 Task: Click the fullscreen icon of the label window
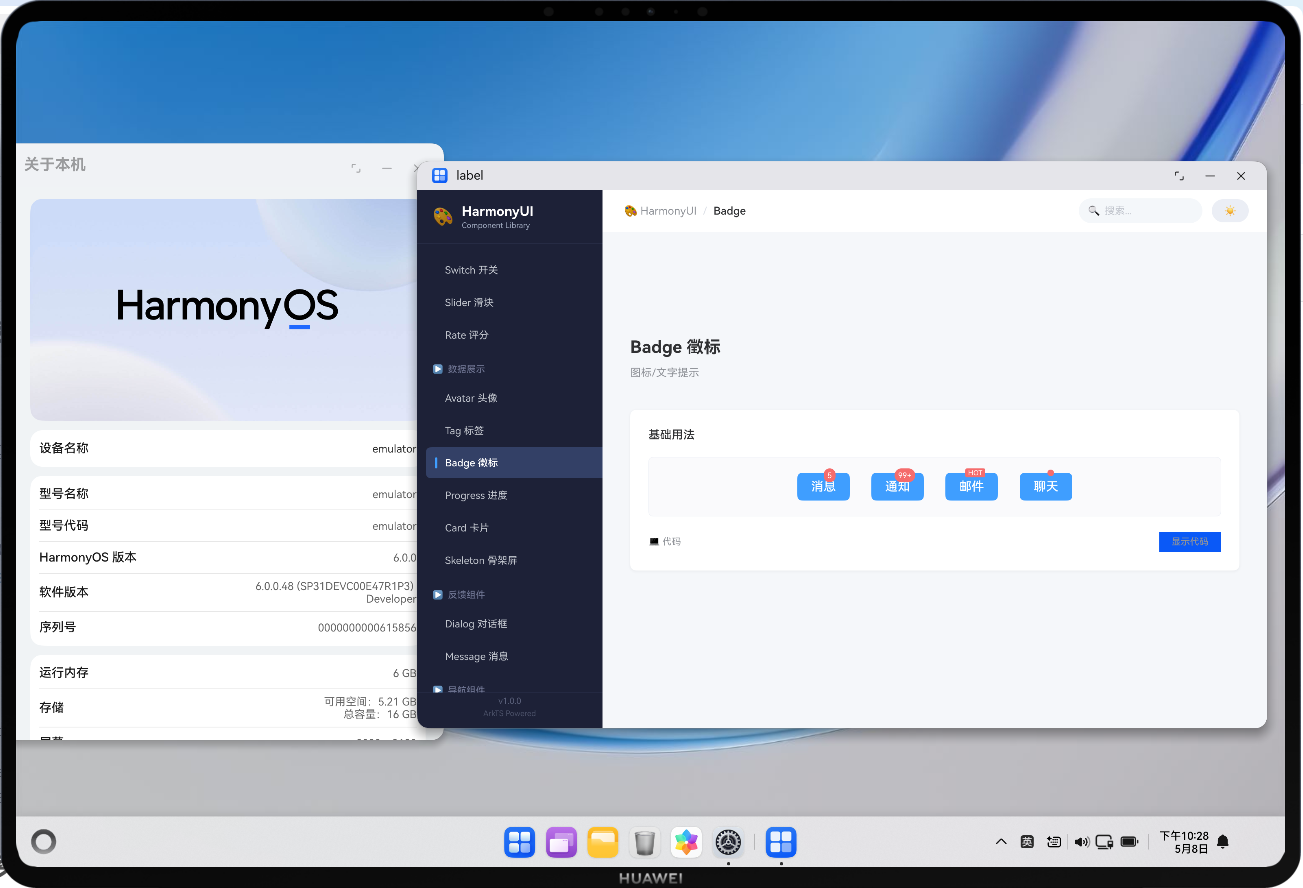(1180, 176)
